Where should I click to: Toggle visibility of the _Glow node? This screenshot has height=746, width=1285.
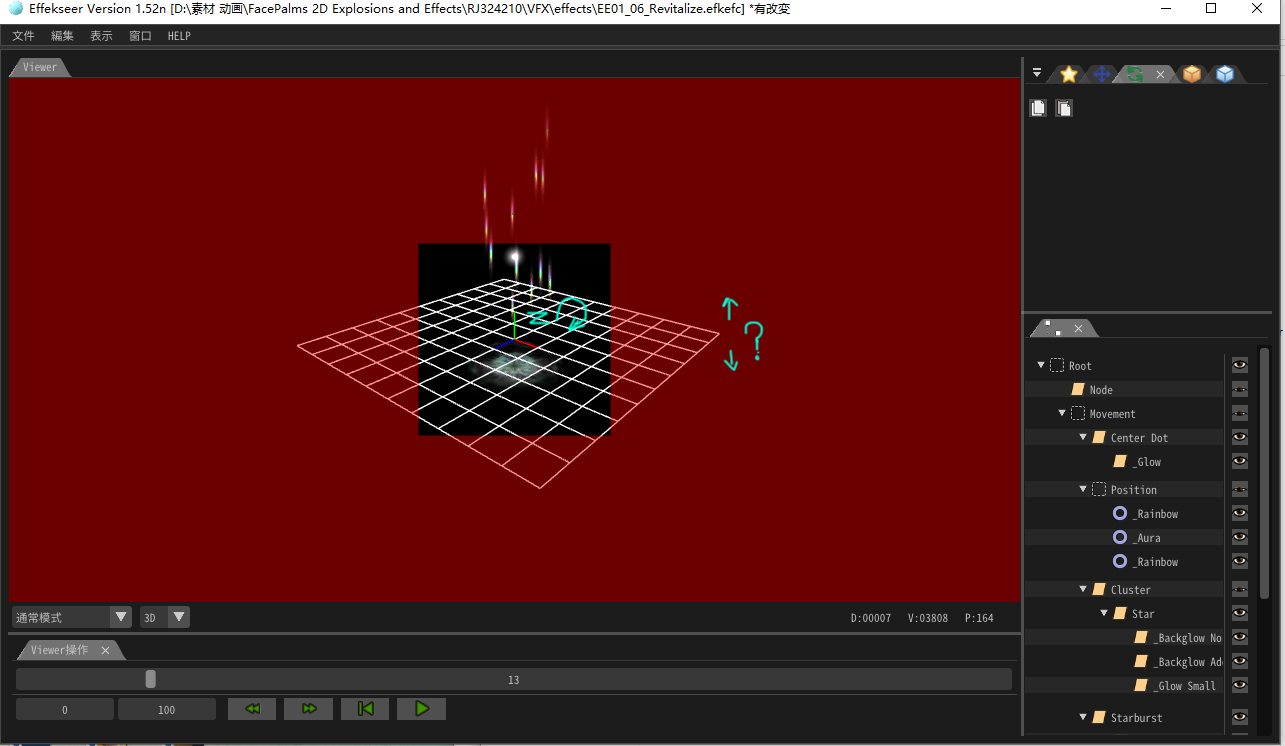pos(1240,462)
